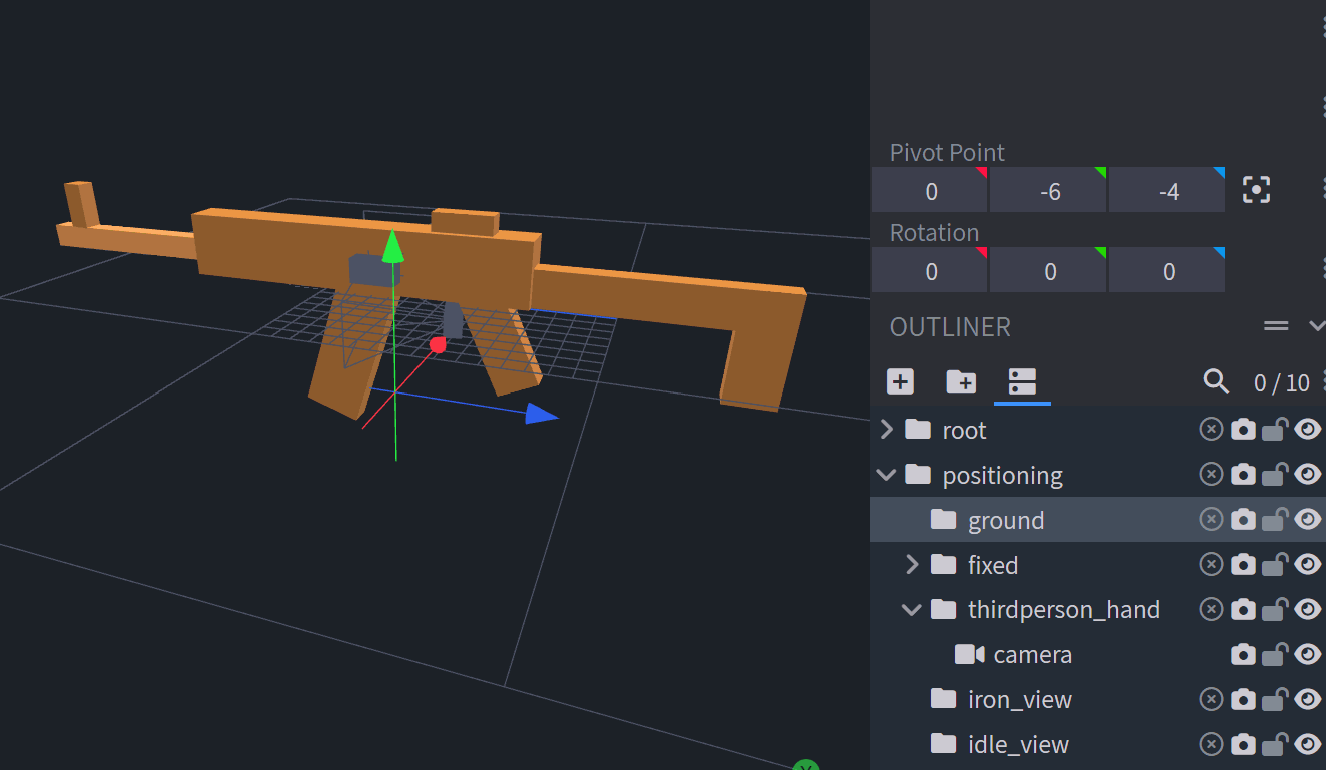This screenshot has width=1326, height=770.
Task: Toggle visibility of idle_view
Action: pyautogui.click(x=1308, y=745)
